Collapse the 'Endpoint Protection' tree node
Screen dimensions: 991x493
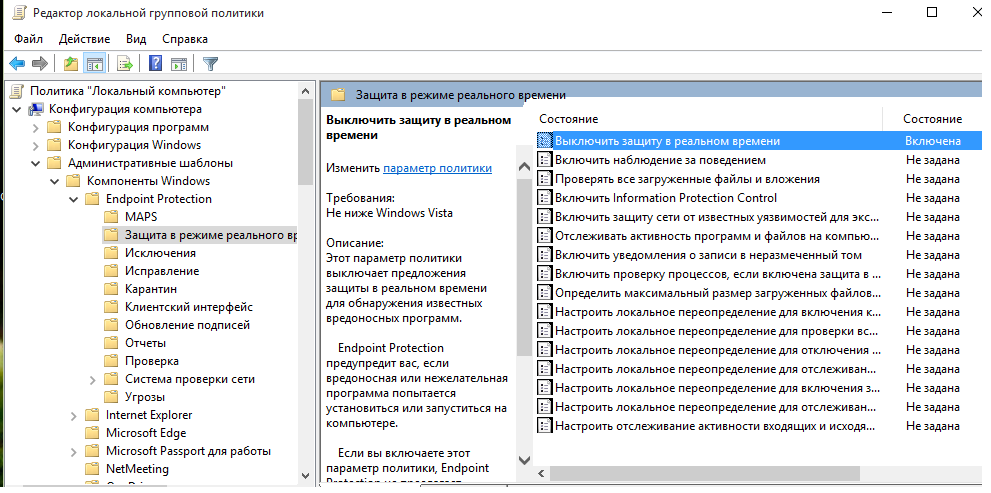coord(73,199)
